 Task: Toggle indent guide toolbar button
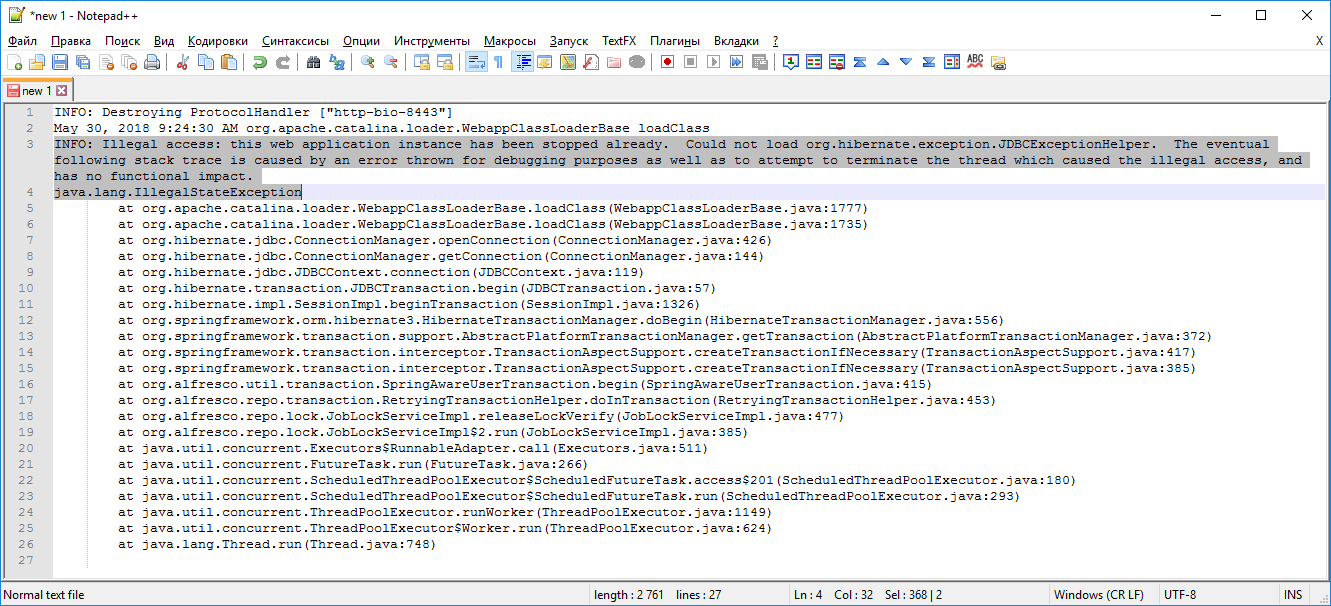tap(522, 62)
